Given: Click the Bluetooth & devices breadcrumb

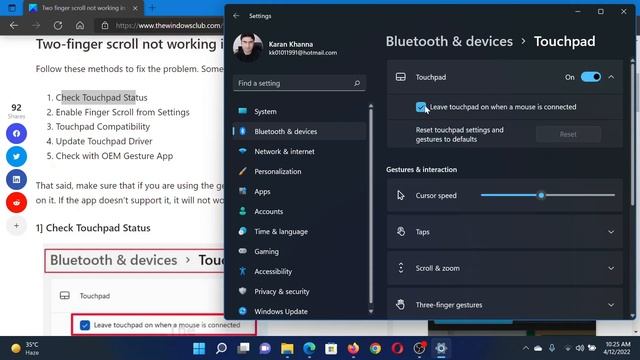Looking at the screenshot, I should (449, 41).
